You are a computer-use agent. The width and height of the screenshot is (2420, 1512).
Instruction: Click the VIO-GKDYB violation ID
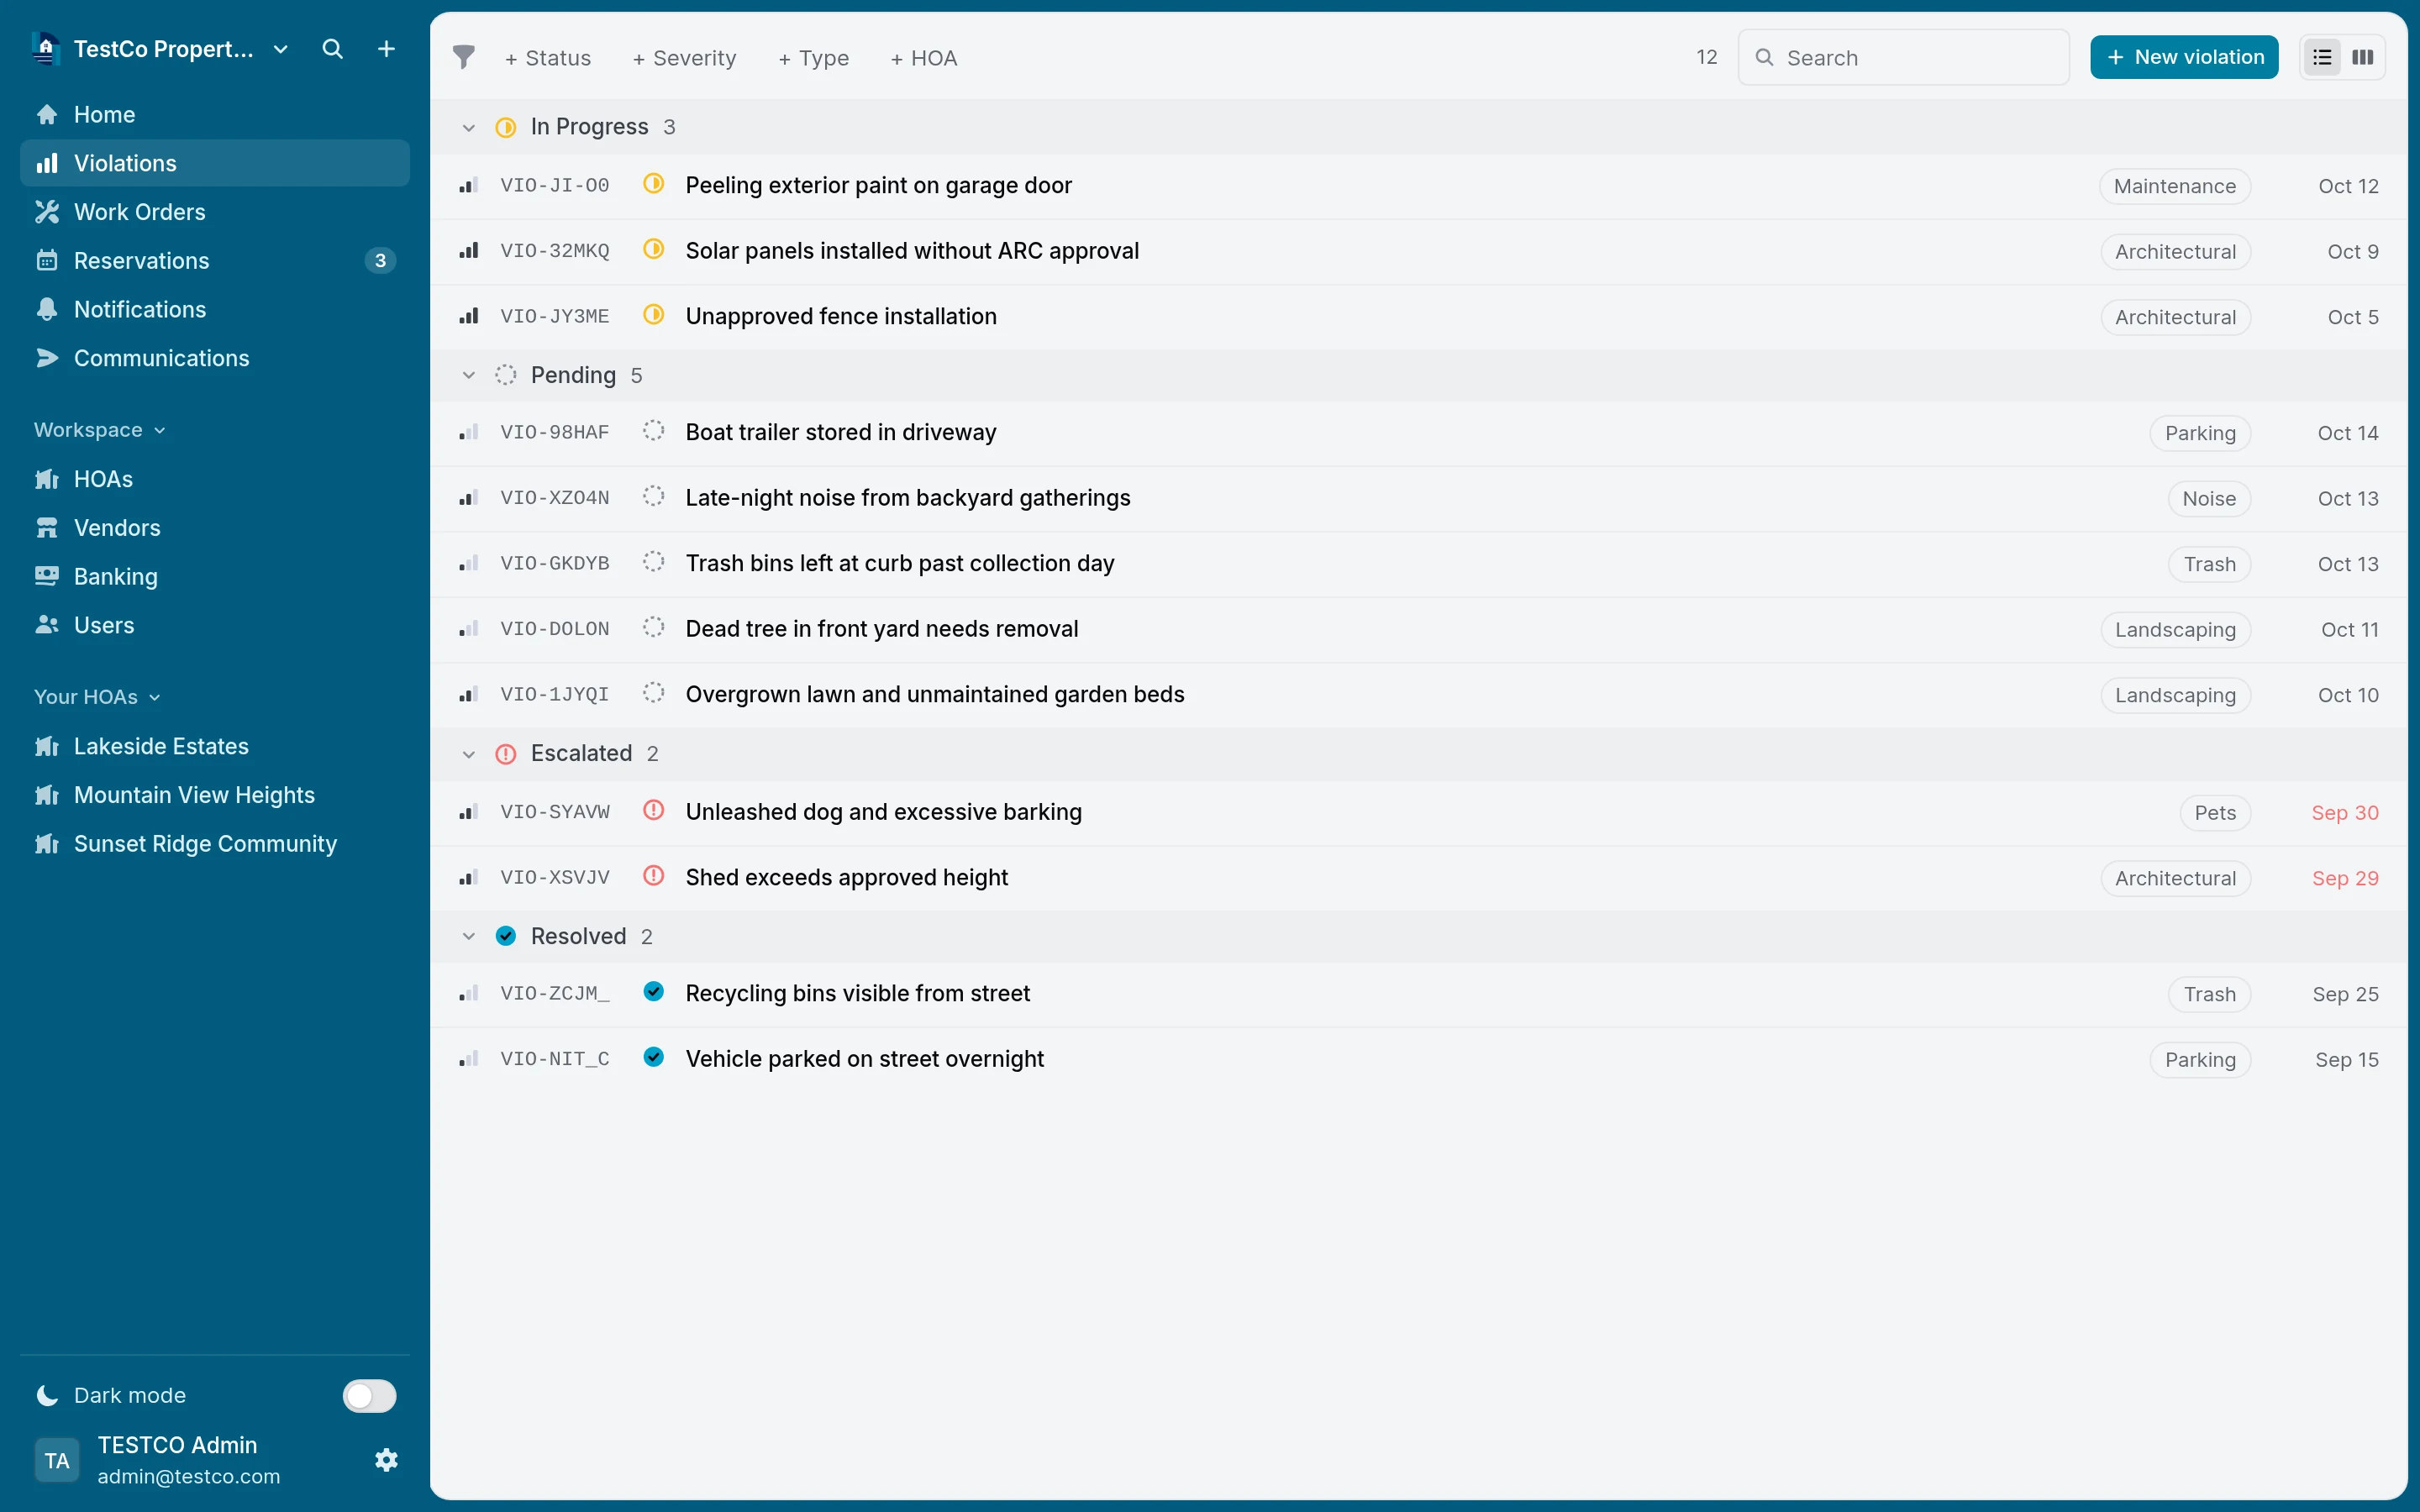pos(555,563)
